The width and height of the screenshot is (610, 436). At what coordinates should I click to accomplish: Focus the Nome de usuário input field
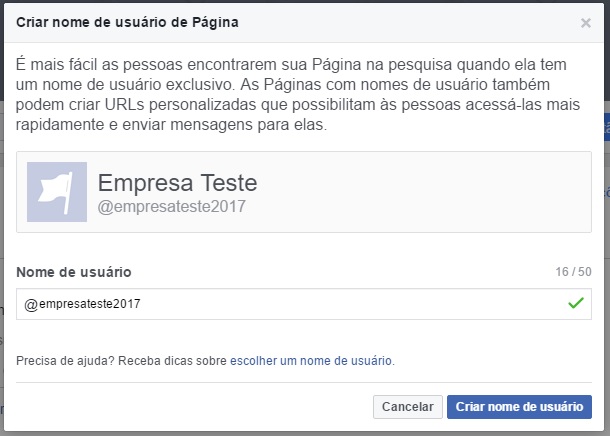pos(280,303)
